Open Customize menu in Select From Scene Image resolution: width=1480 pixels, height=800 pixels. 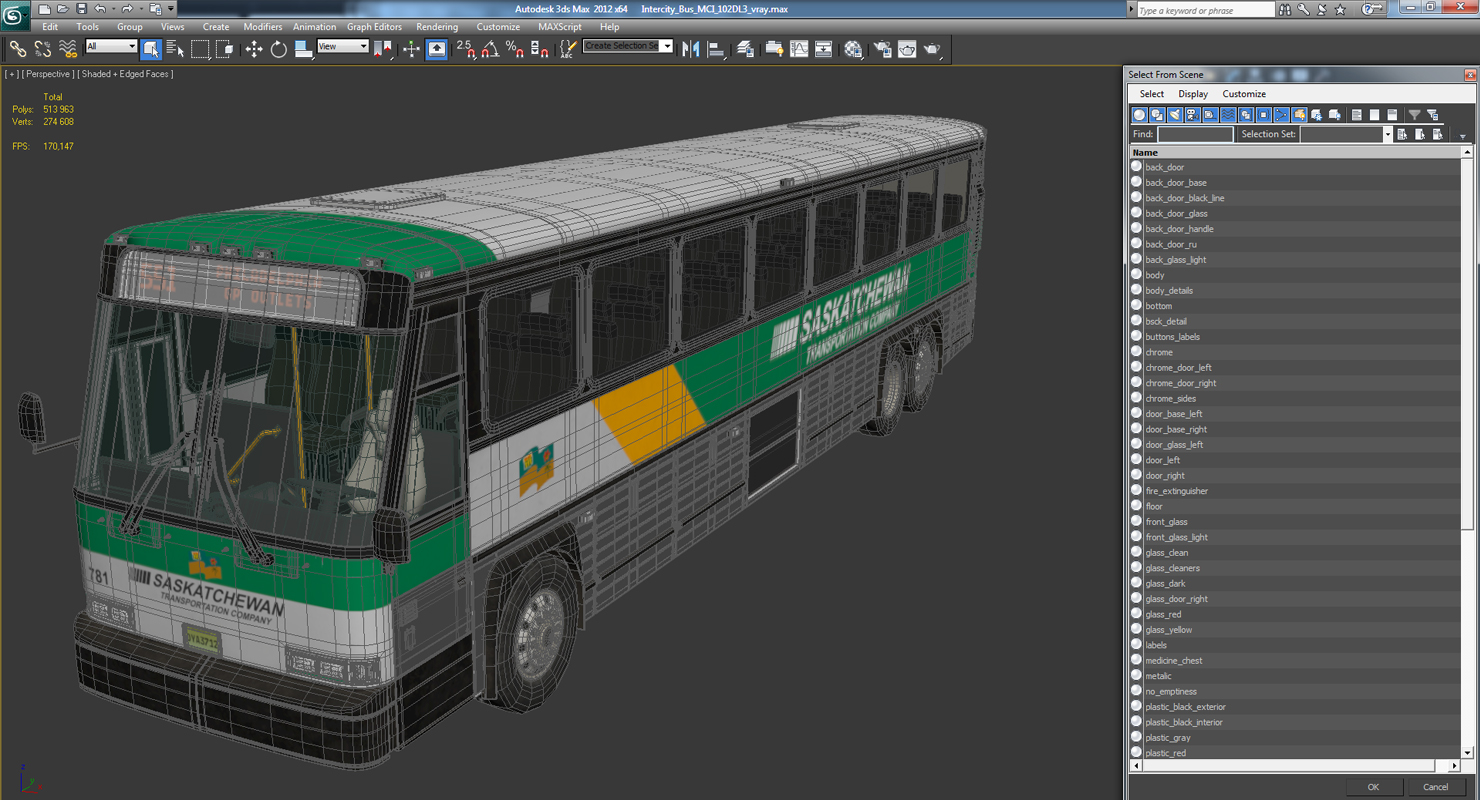(1244, 94)
